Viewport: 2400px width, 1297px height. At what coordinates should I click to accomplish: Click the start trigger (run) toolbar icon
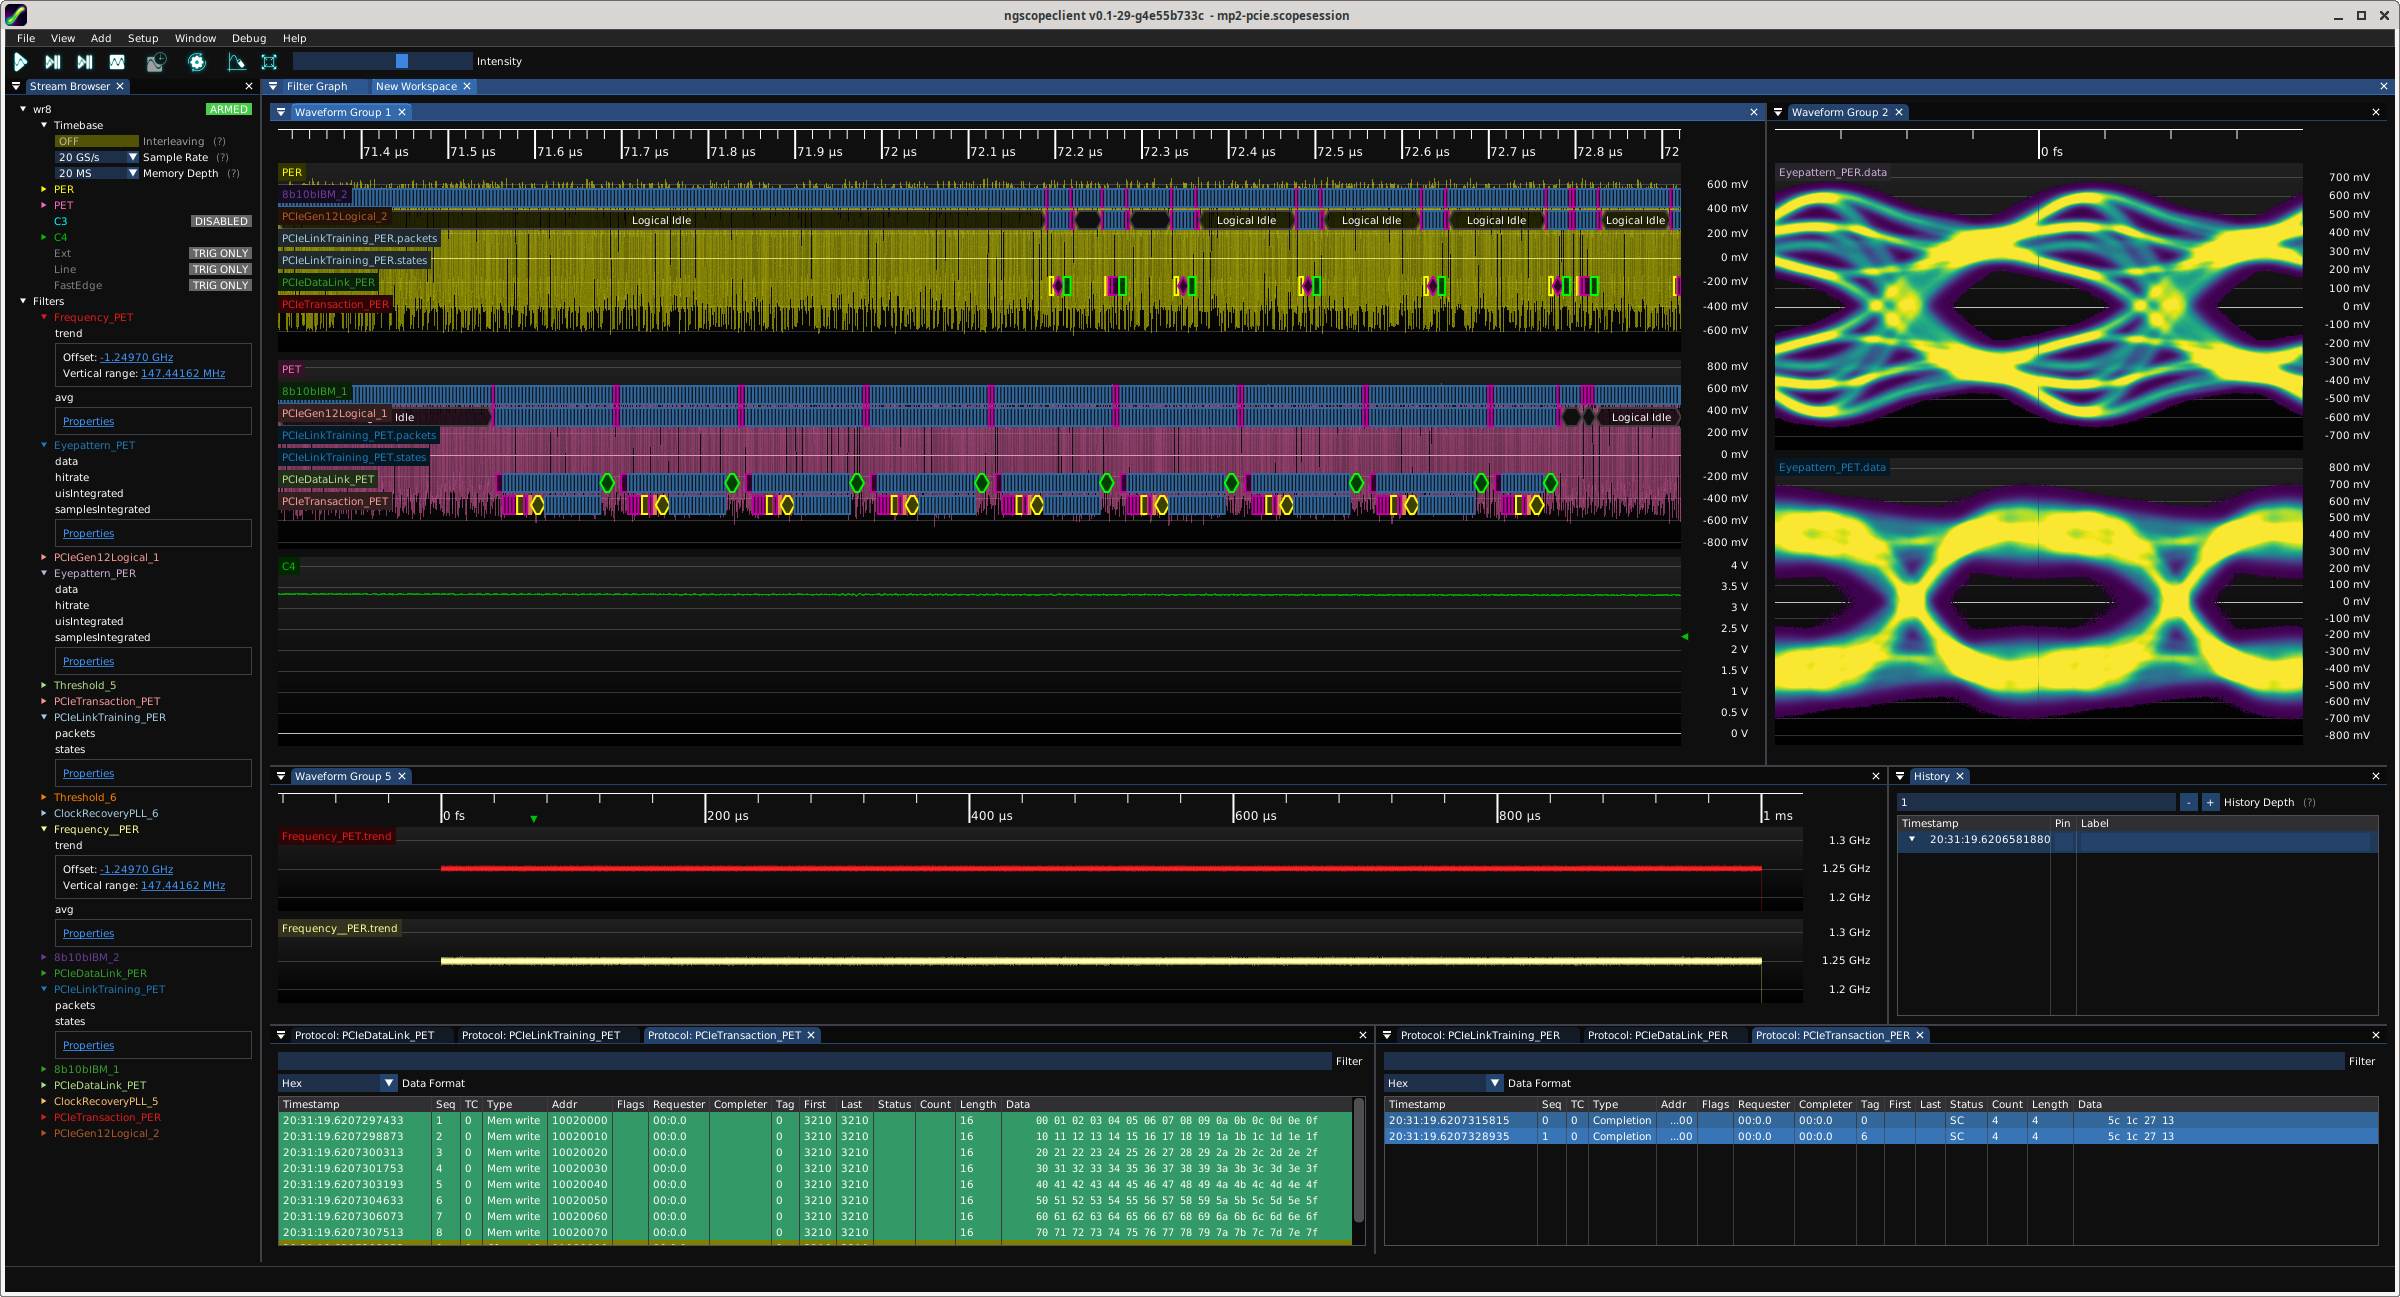[x=20, y=62]
